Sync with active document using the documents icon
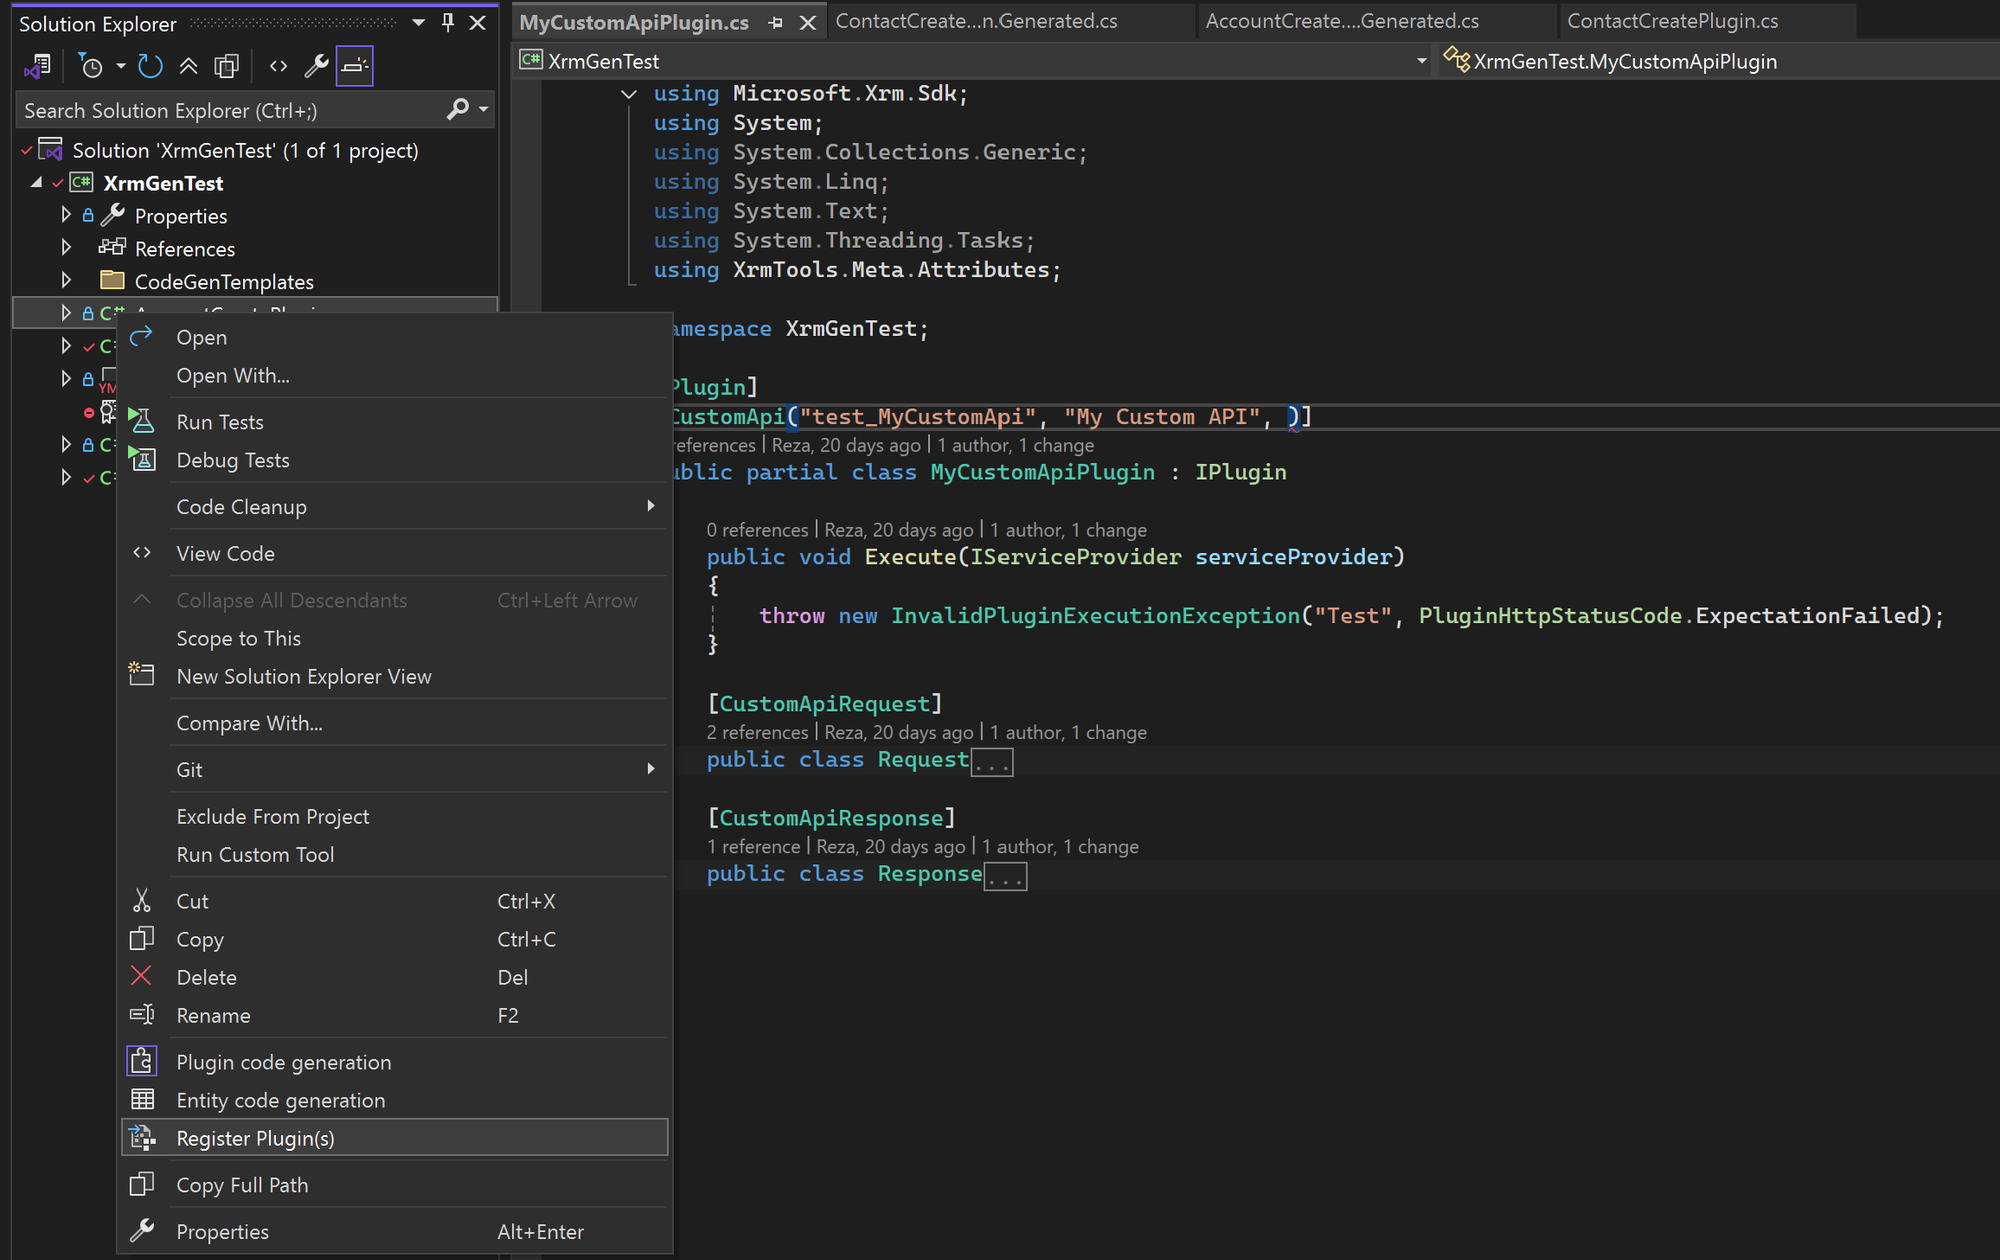 pos(227,65)
